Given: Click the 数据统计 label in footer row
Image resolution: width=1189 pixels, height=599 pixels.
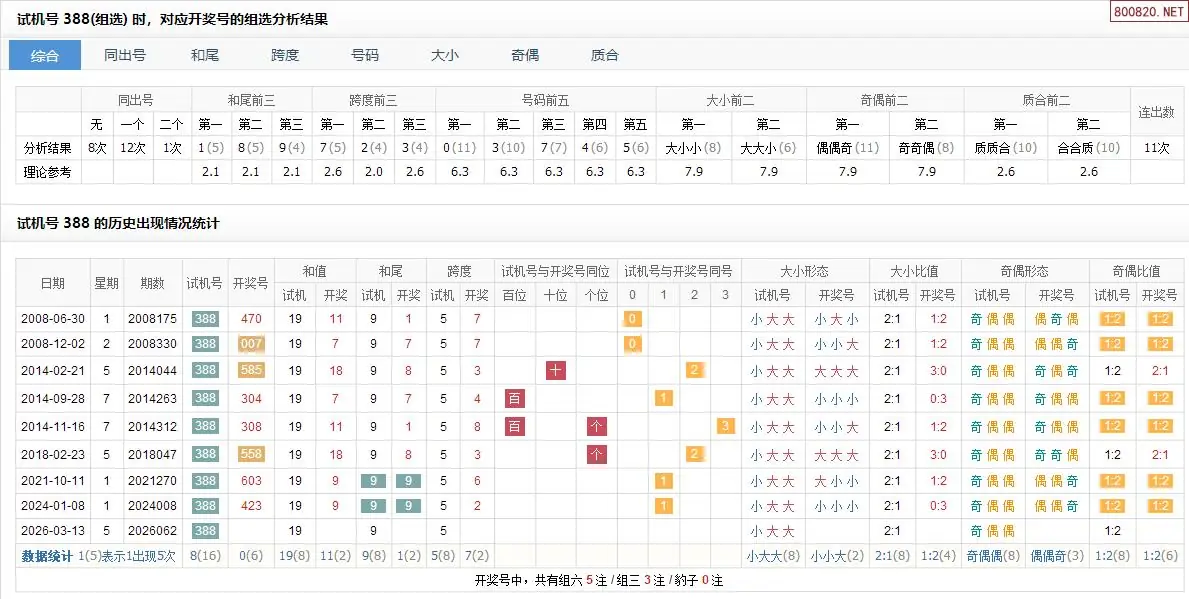Looking at the screenshot, I should point(47,556).
